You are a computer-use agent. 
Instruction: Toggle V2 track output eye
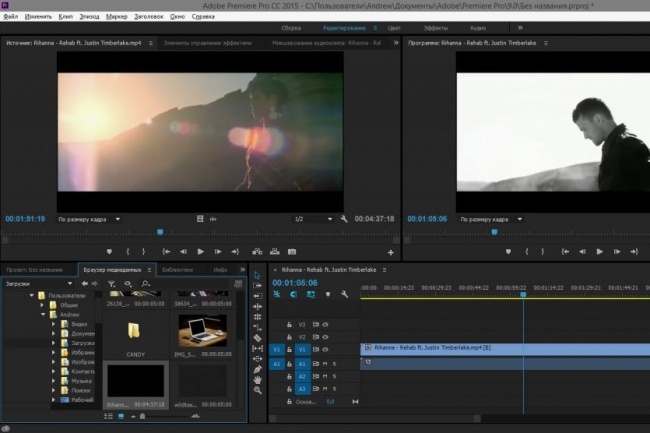click(x=325, y=337)
